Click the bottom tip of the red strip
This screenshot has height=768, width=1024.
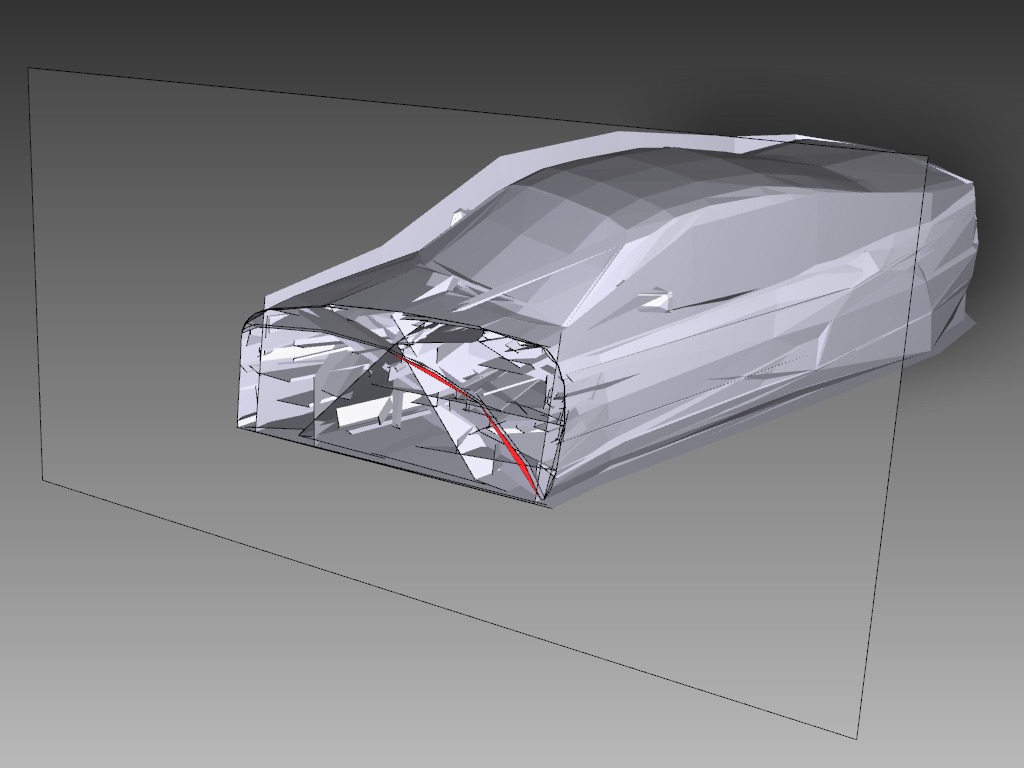click(x=537, y=493)
